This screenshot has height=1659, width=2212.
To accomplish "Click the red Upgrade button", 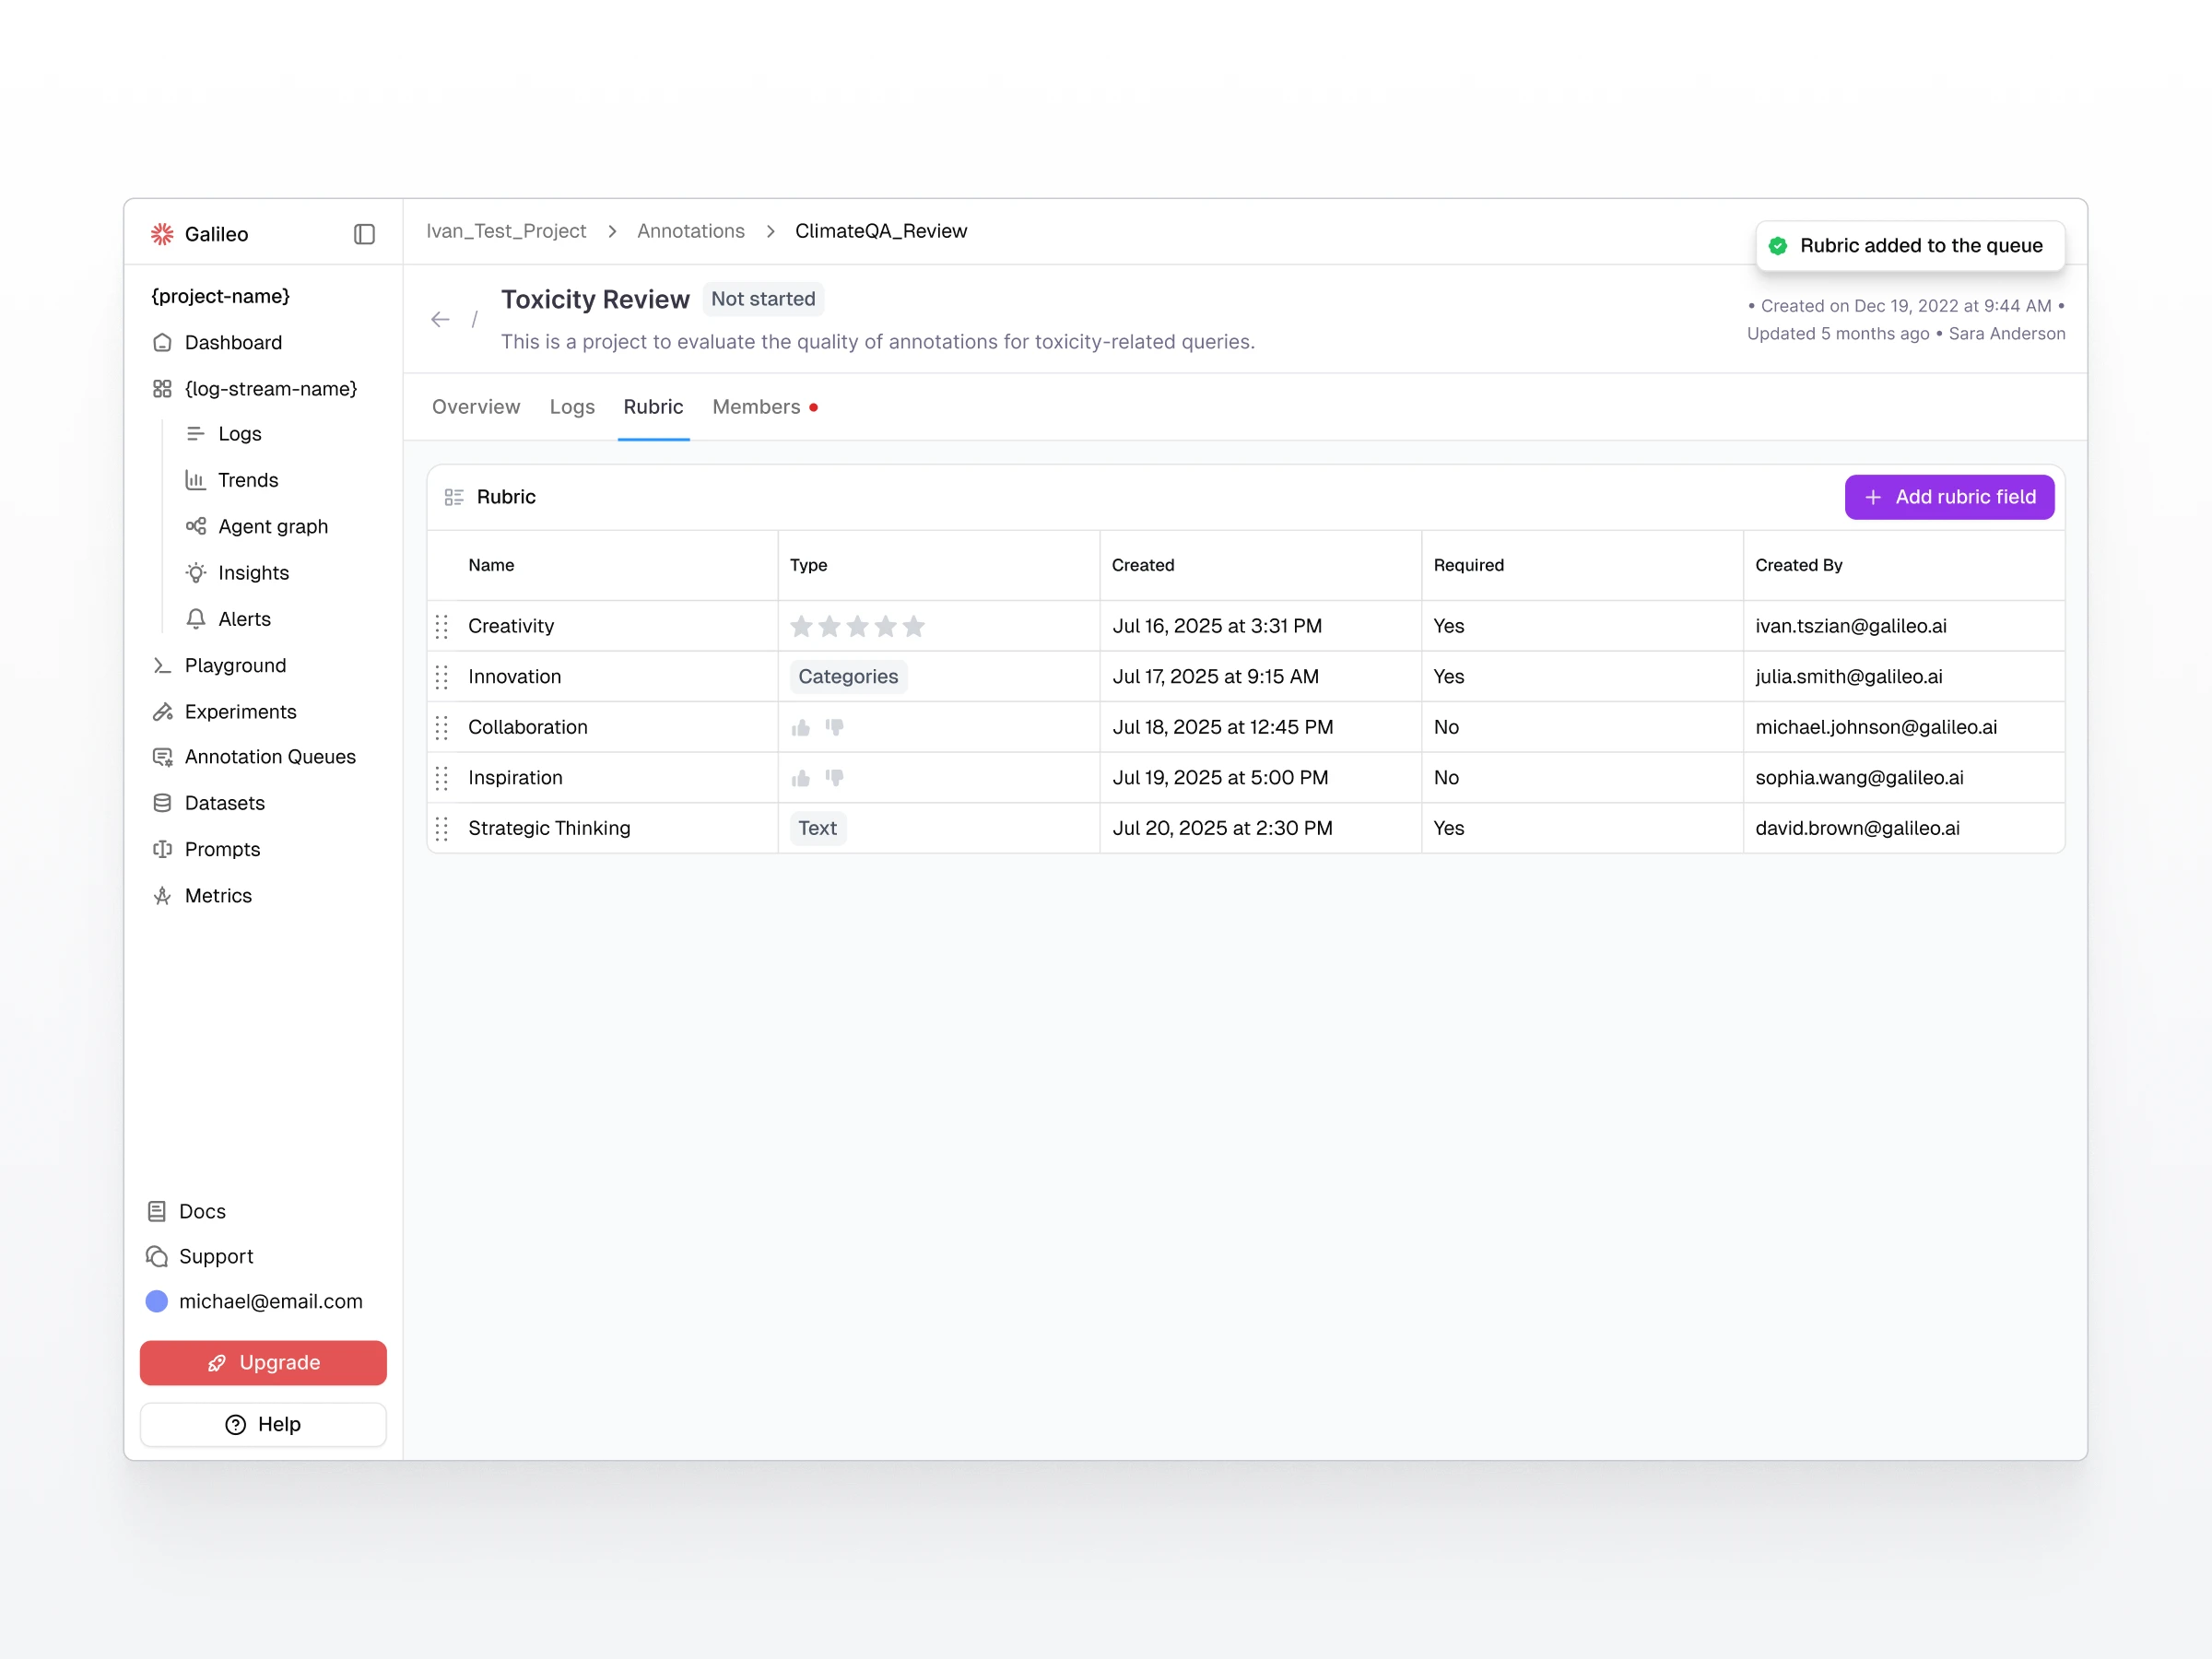I will pos(263,1363).
